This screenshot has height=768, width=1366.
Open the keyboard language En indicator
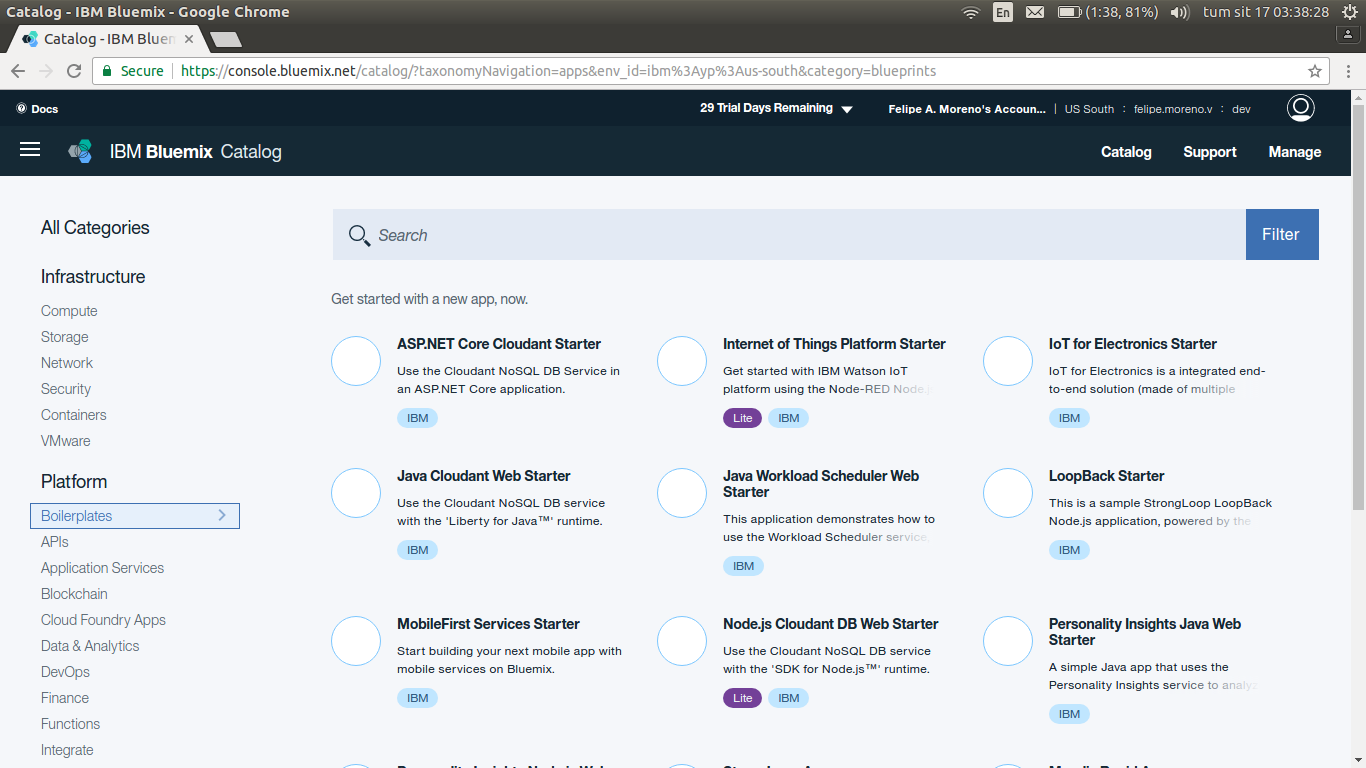(1002, 12)
